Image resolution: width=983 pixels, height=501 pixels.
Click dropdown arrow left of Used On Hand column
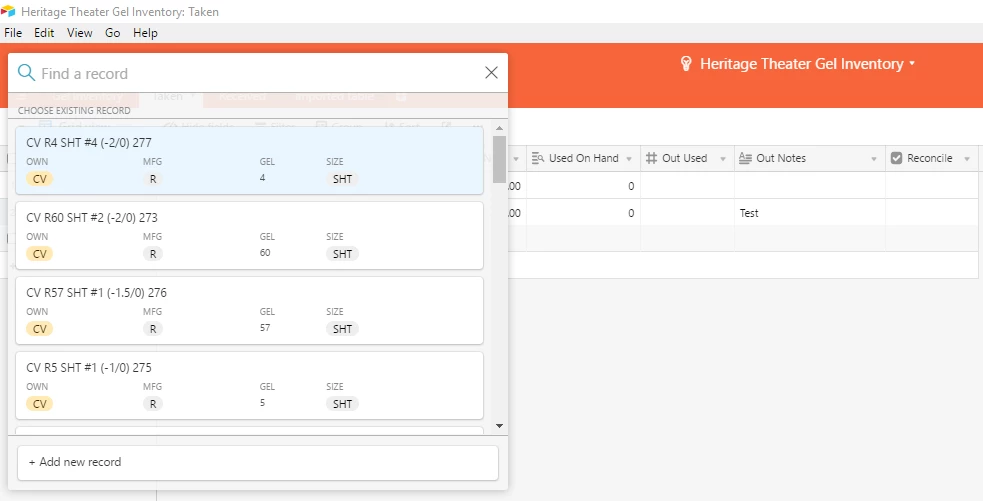516,159
